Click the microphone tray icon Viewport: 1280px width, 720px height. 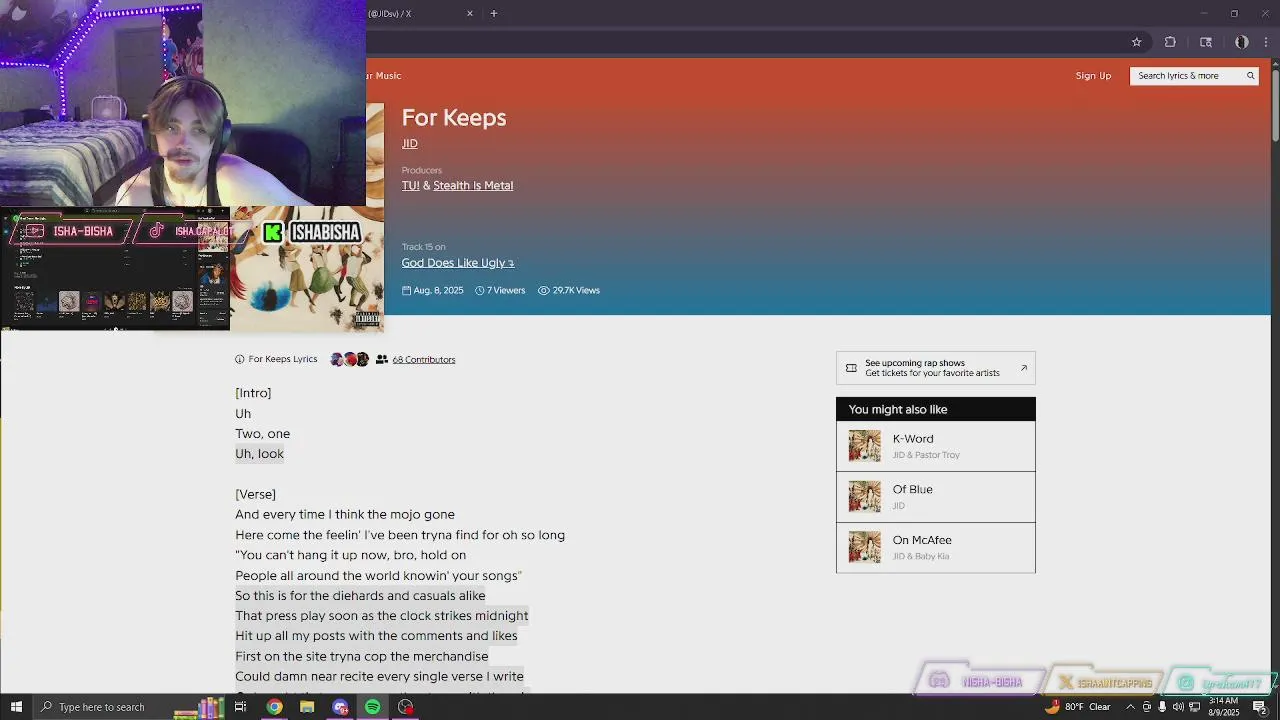pos(1162,707)
